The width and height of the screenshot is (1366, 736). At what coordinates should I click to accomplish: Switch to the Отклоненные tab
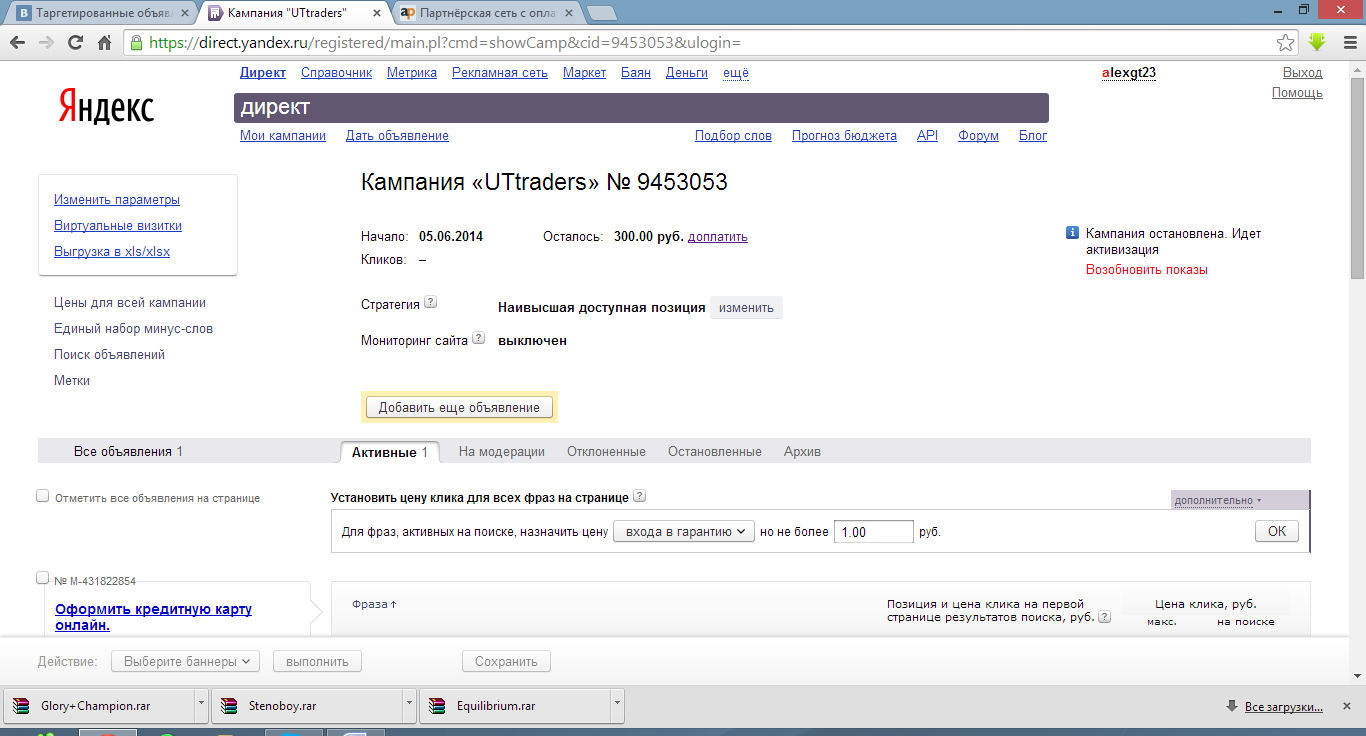(606, 452)
